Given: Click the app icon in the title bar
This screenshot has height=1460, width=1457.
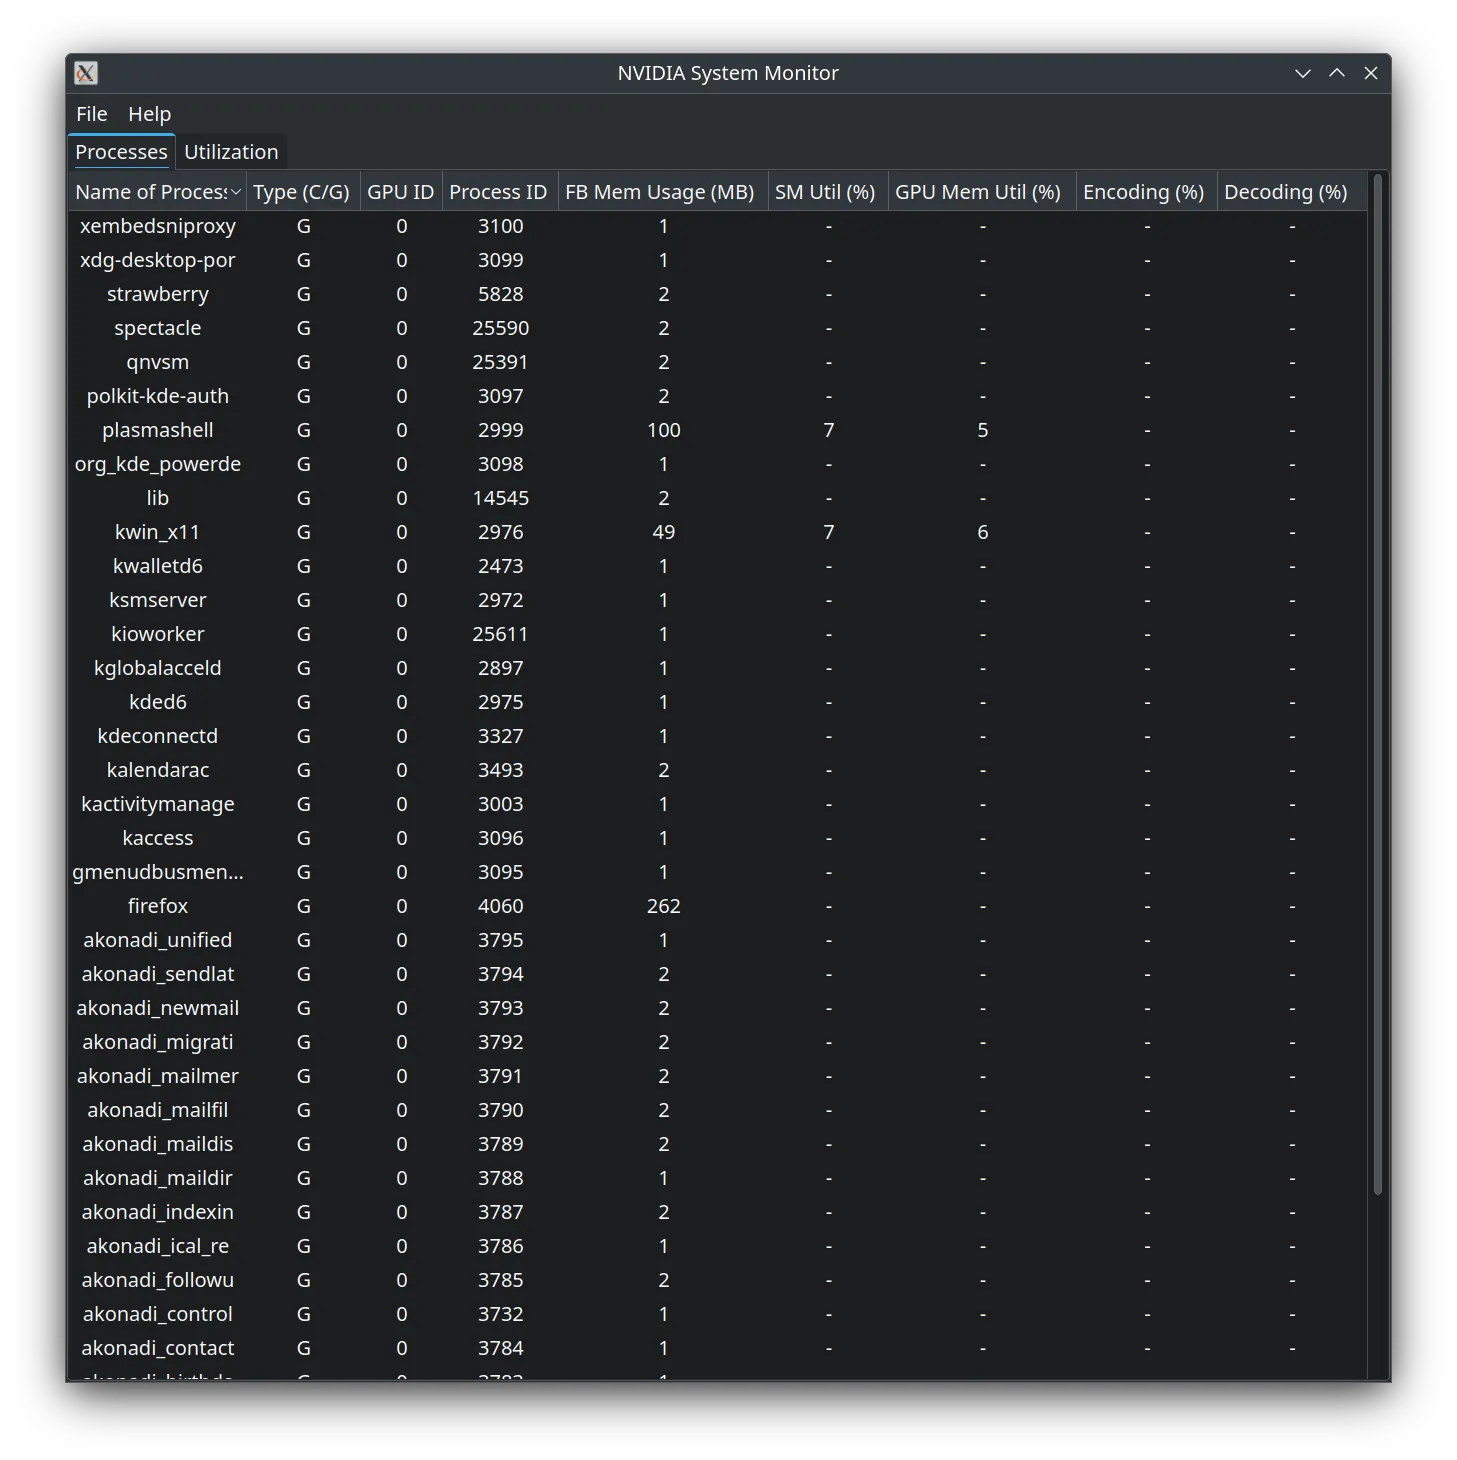Looking at the screenshot, I should pyautogui.click(x=86, y=73).
